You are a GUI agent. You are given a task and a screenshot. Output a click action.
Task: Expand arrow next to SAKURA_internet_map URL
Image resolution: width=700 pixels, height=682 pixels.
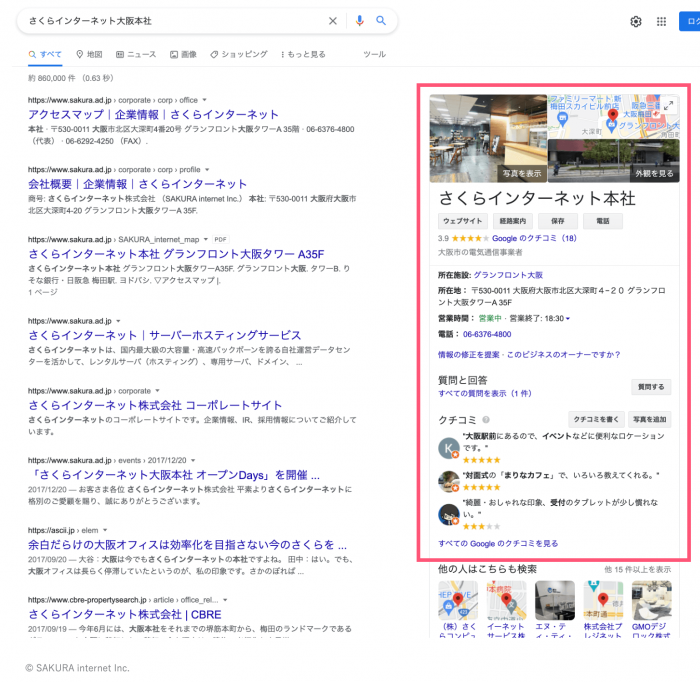click(206, 239)
